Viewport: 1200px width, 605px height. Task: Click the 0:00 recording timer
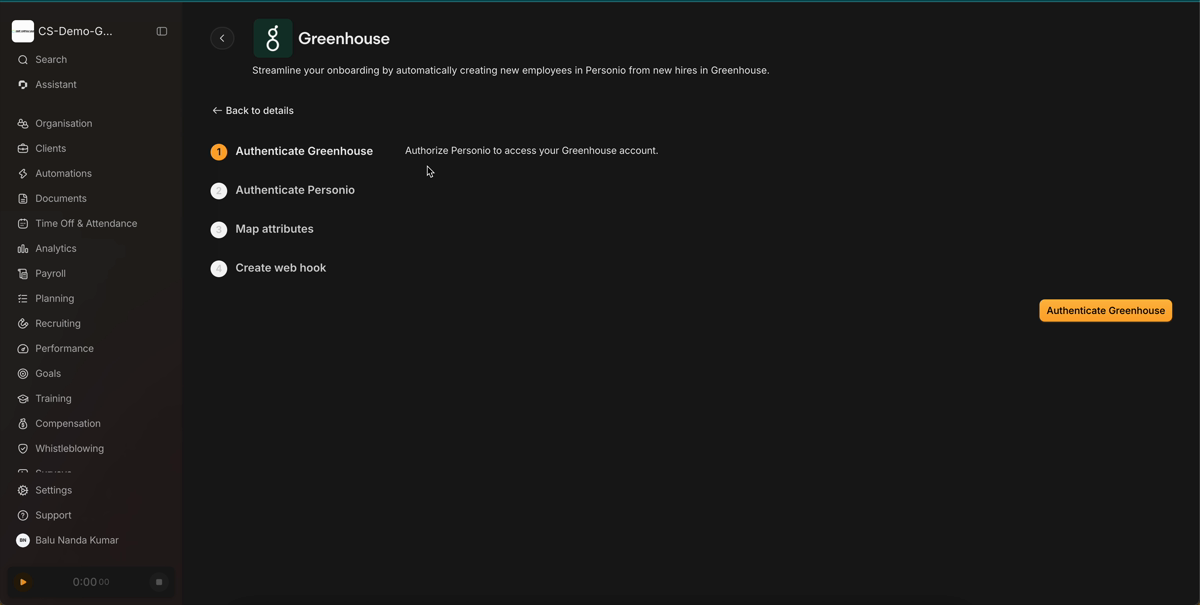[91, 582]
